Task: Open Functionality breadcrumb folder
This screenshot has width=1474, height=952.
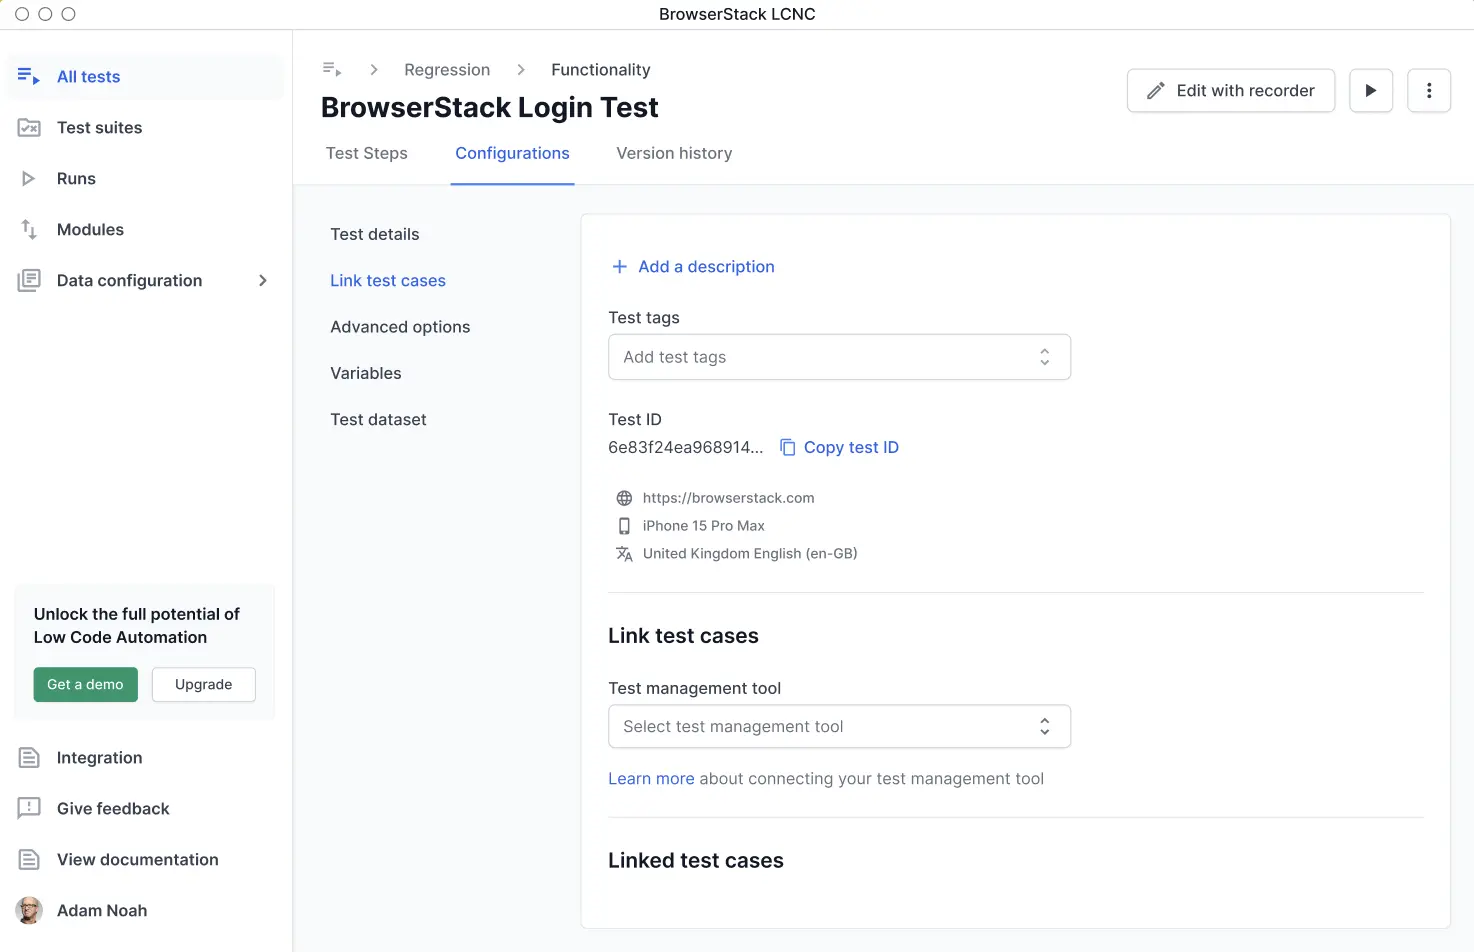Action: [601, 70]
